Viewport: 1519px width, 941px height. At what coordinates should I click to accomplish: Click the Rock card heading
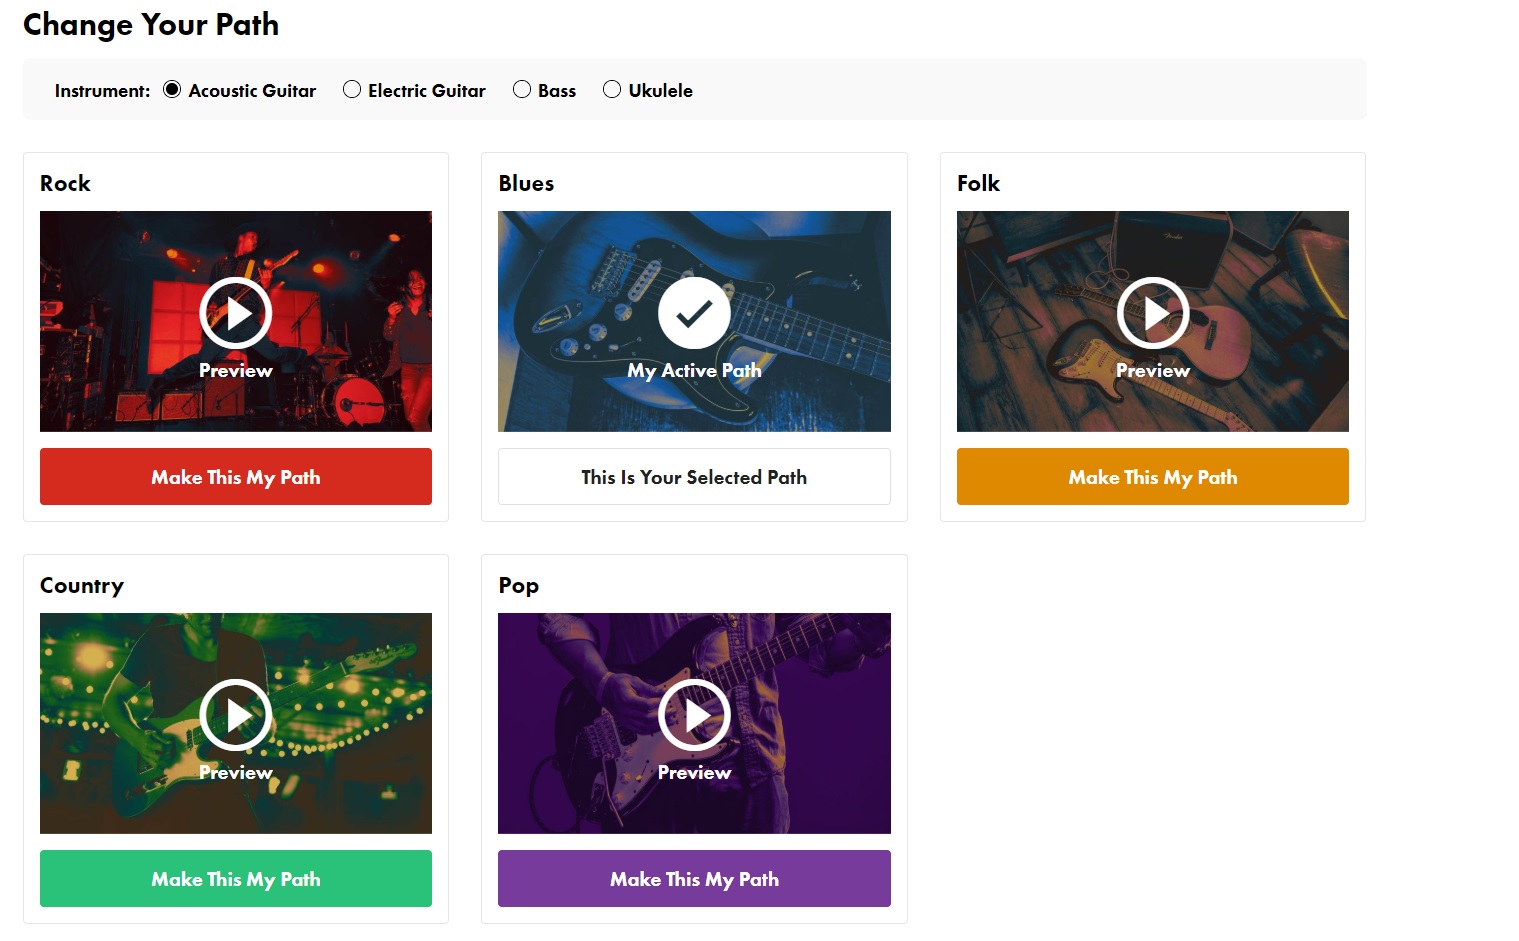tap(65, 184)
